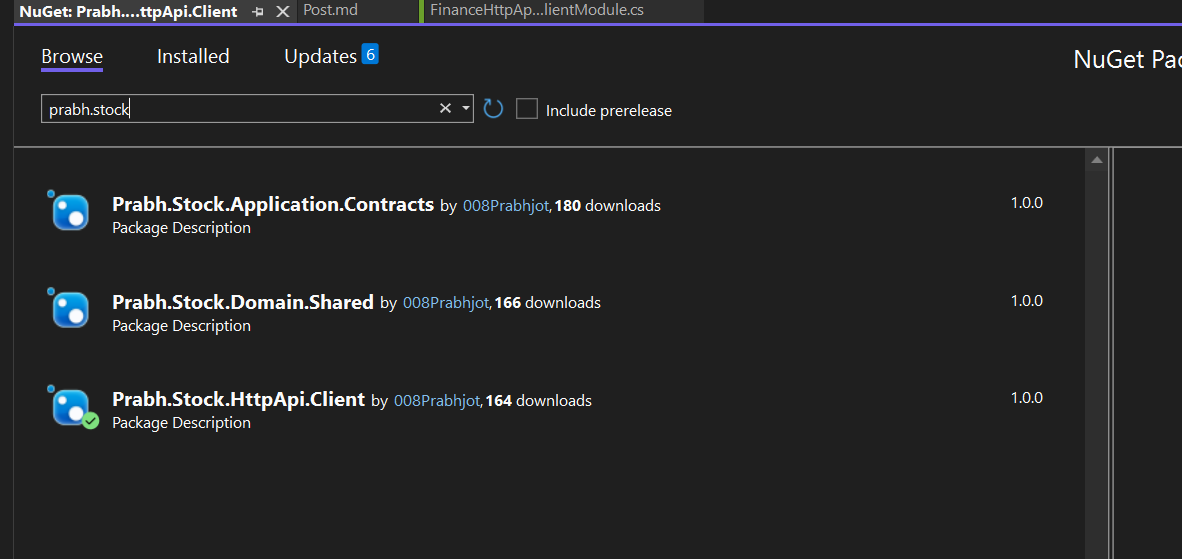
Task: Open 008Prabhjot link for Application.Contracts package
Action: (507, 206)
